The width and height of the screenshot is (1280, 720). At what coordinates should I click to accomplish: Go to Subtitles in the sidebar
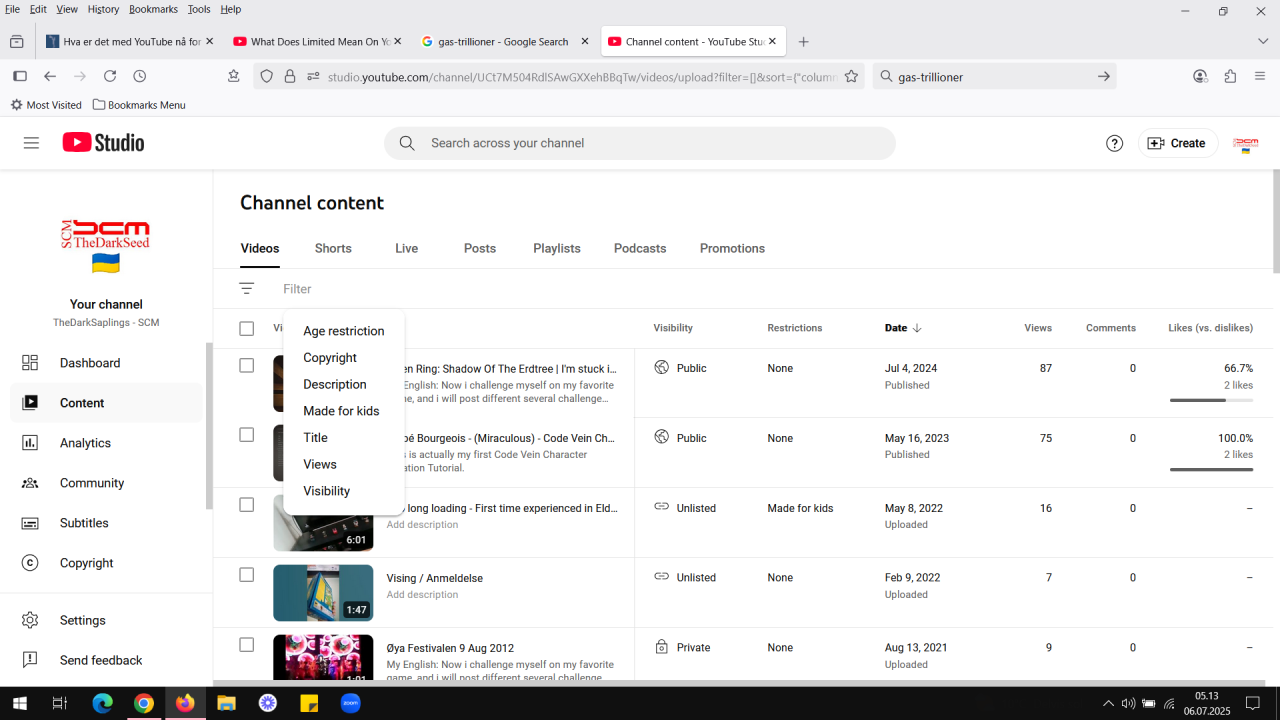coord(84,523)
